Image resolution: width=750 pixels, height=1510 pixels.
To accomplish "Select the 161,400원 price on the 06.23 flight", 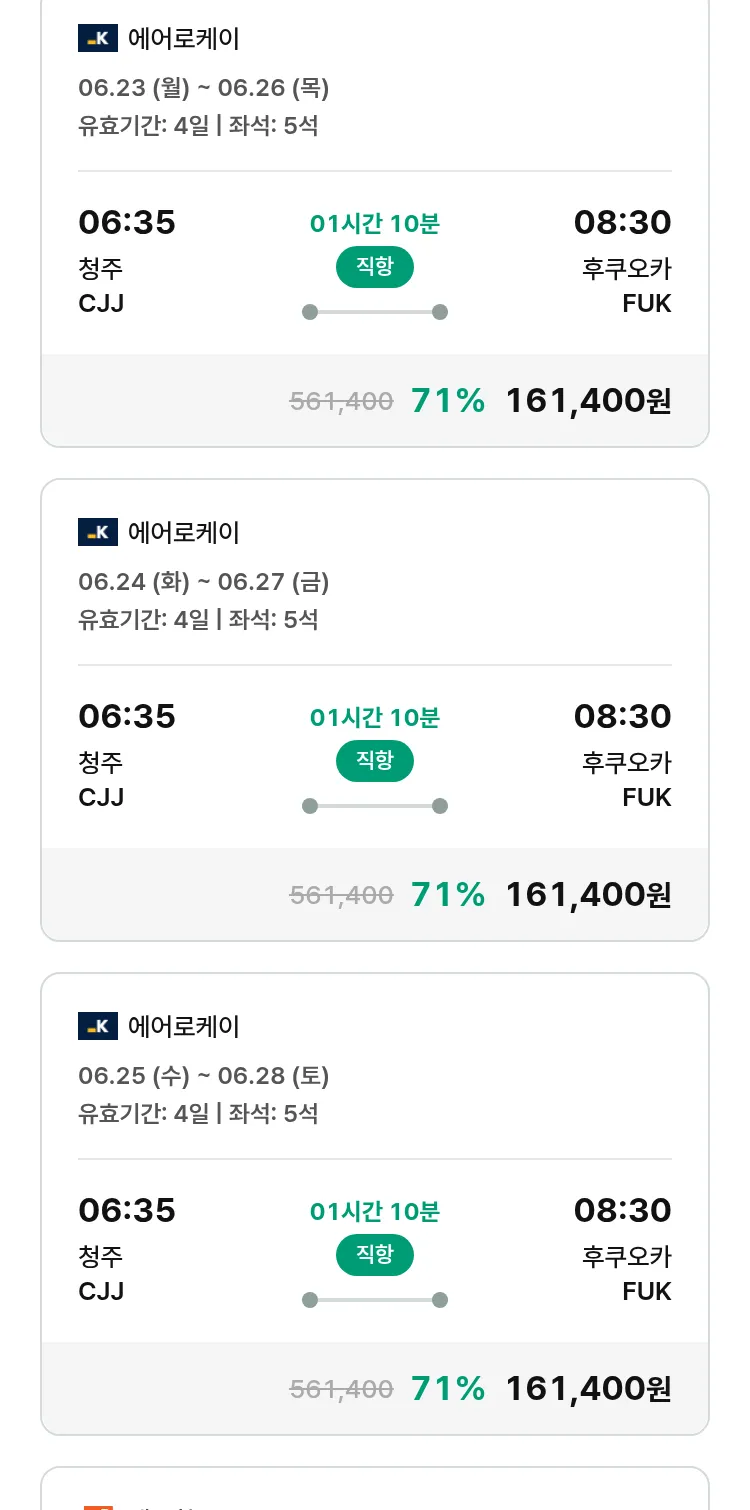I will click(588, 401).
